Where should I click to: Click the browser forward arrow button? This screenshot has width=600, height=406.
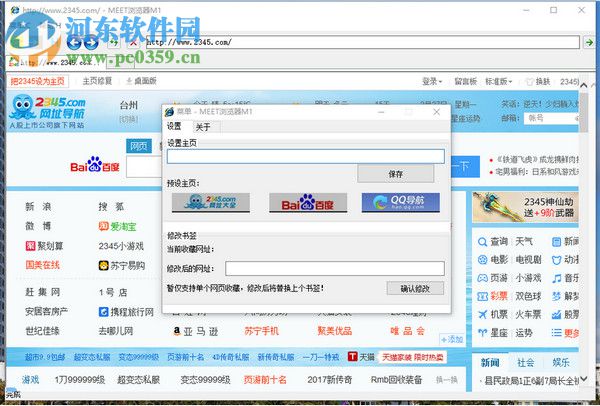(91, 42)
